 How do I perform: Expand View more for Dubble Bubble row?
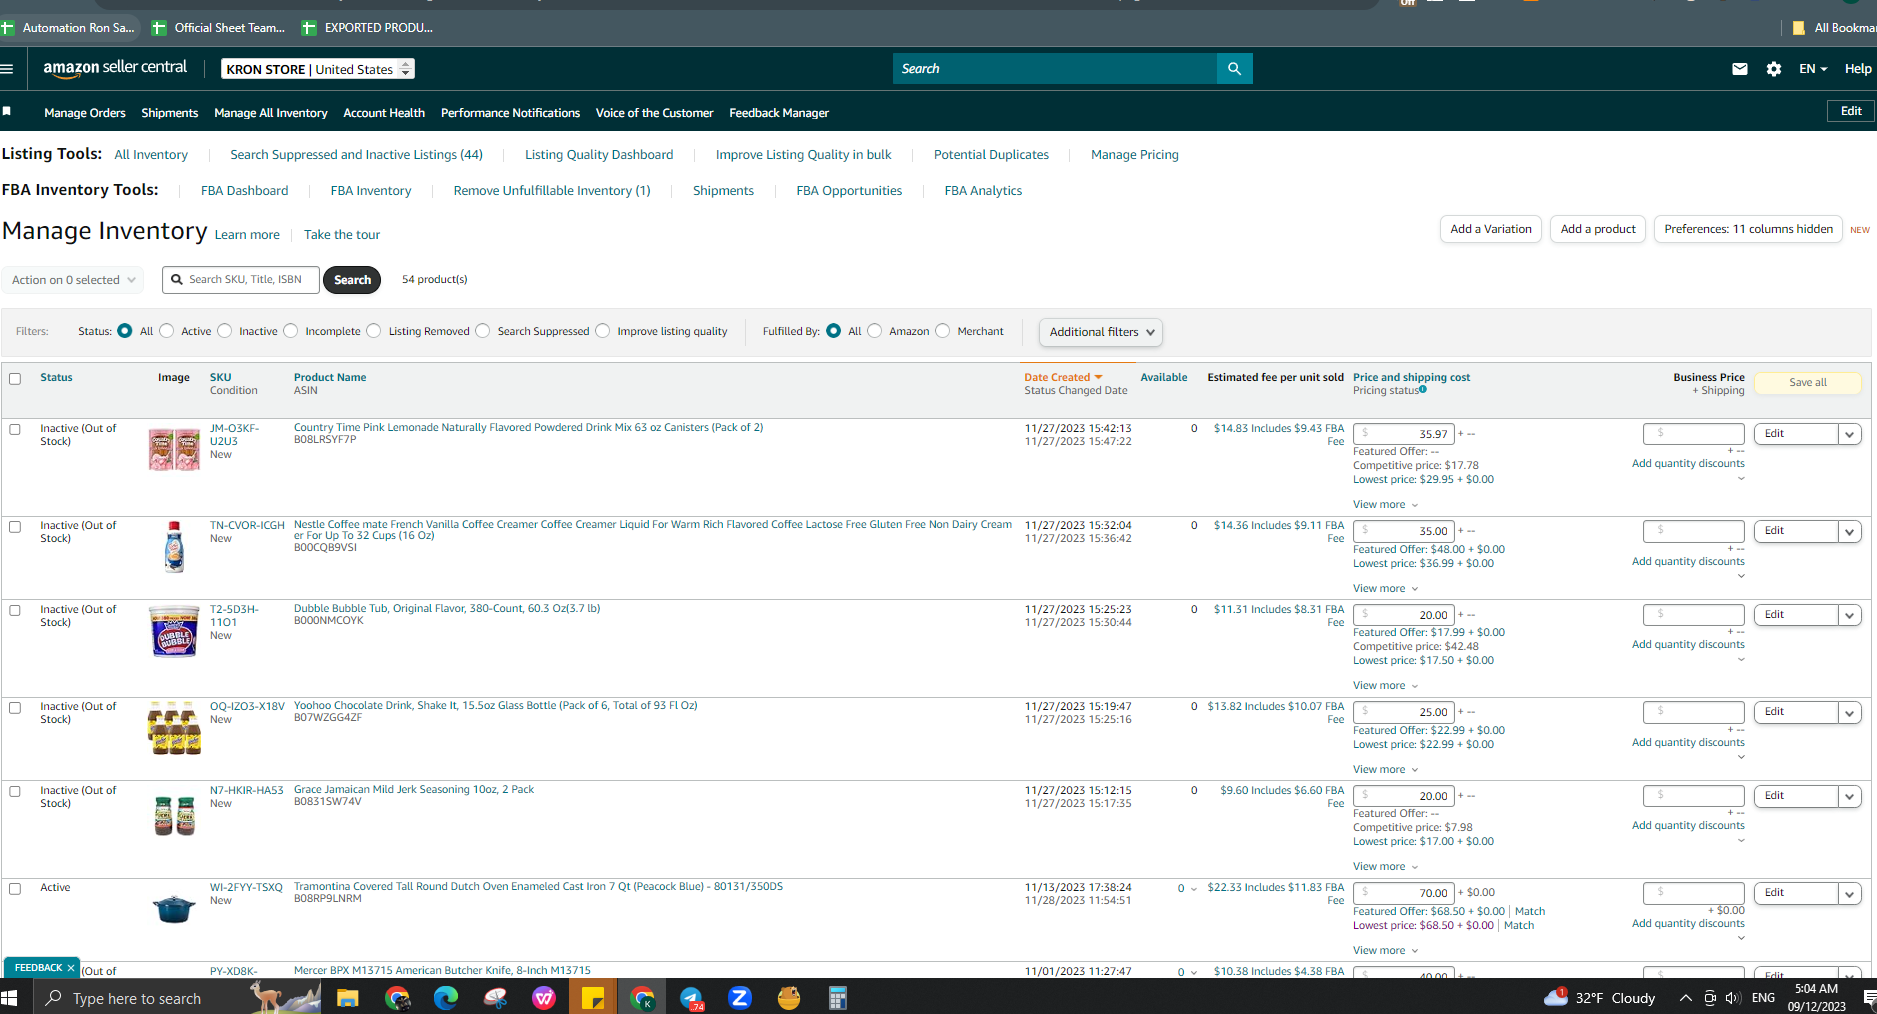(x=1386, y=685)
